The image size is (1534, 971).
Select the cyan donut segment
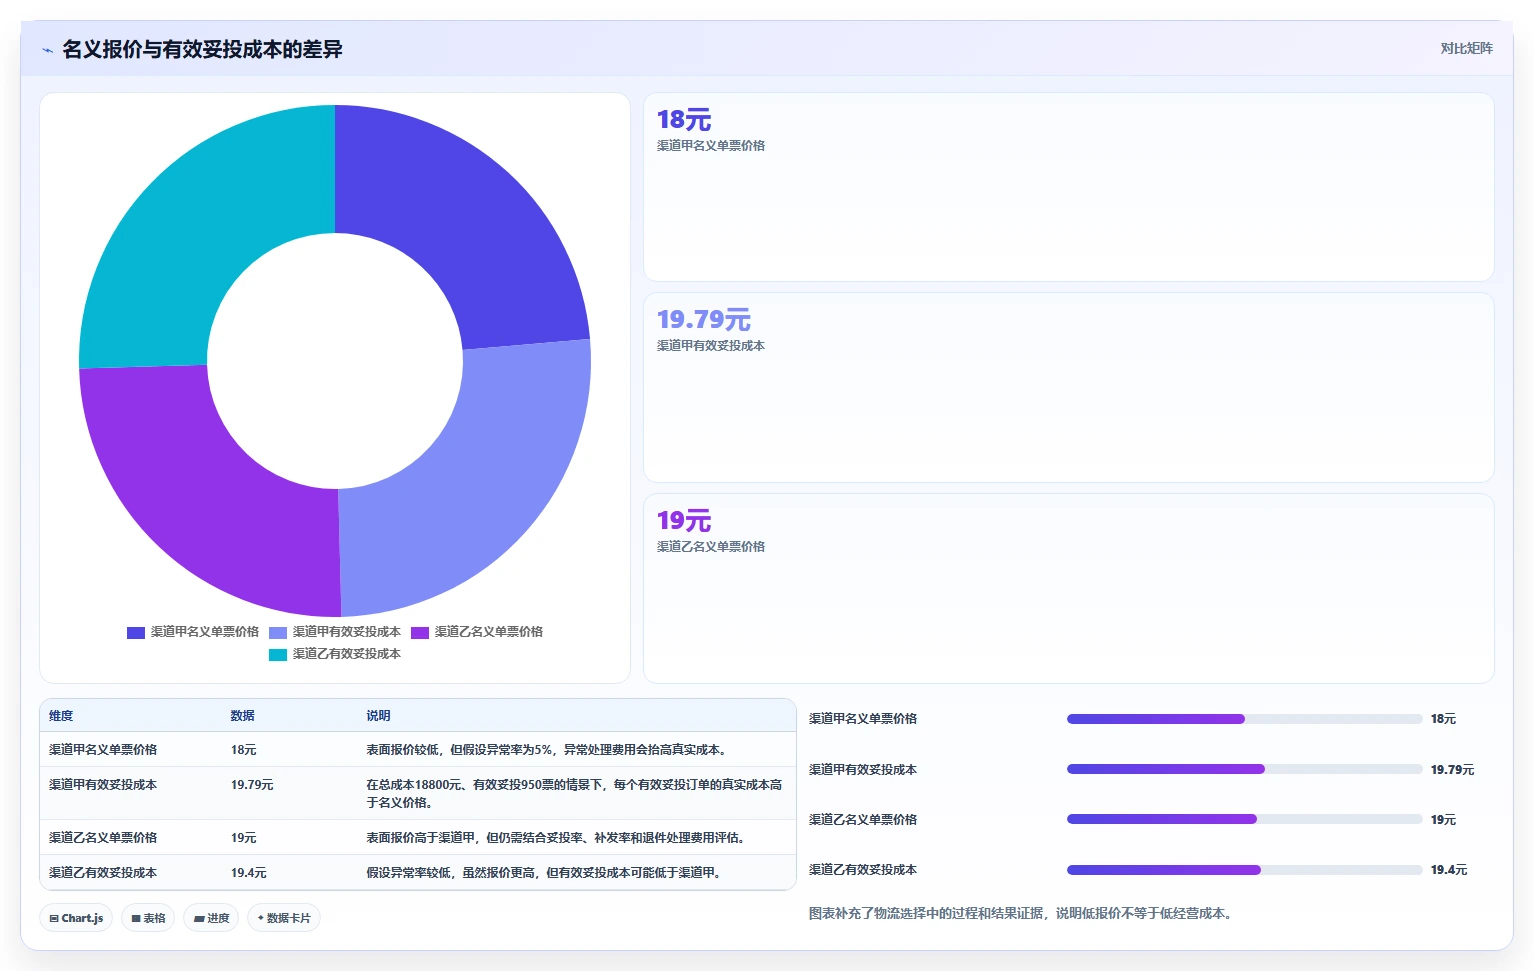(200, 230)
